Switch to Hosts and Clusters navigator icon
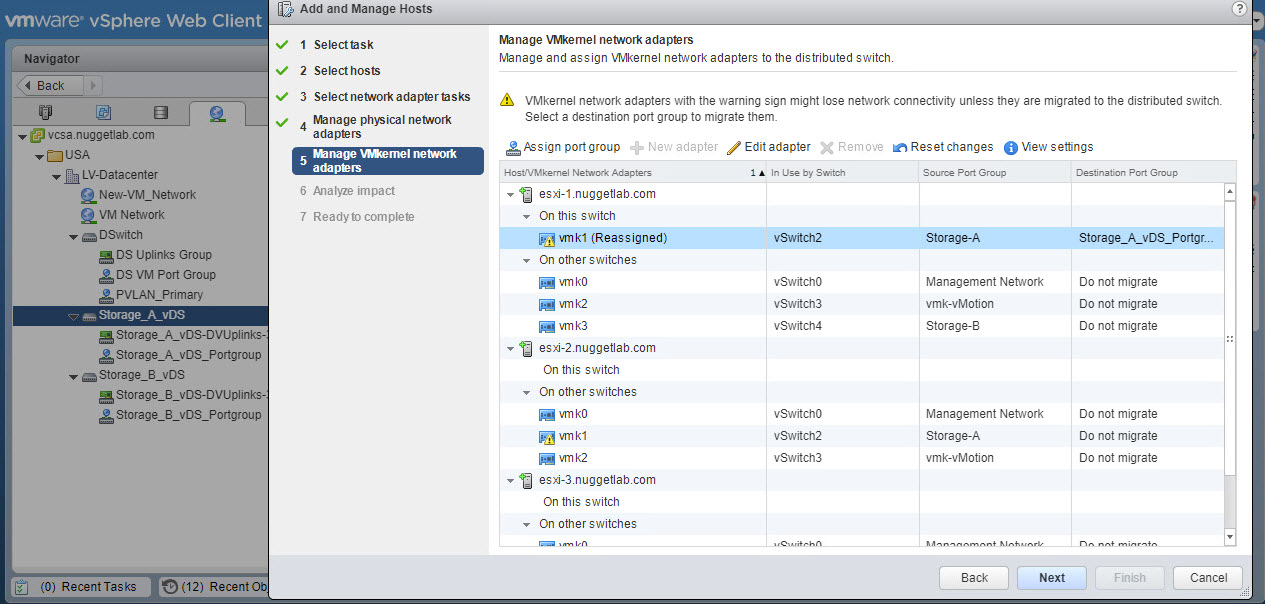1265x604 pixels. point(45,112)
